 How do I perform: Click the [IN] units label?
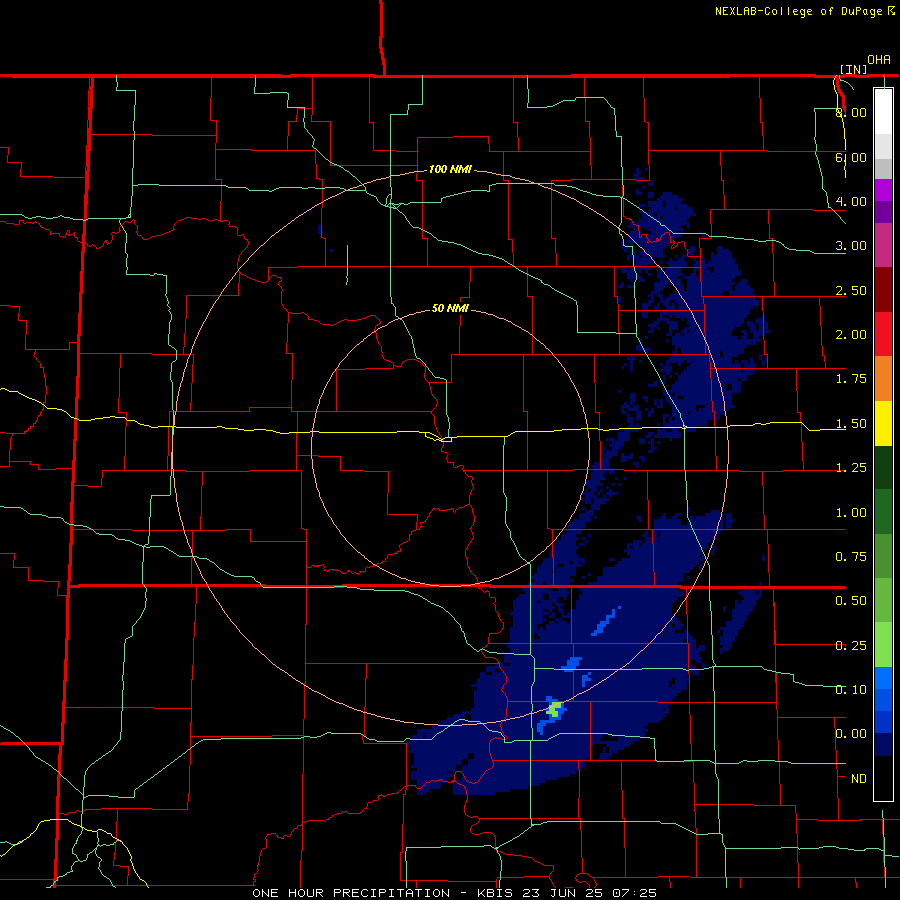click(853, 69)
